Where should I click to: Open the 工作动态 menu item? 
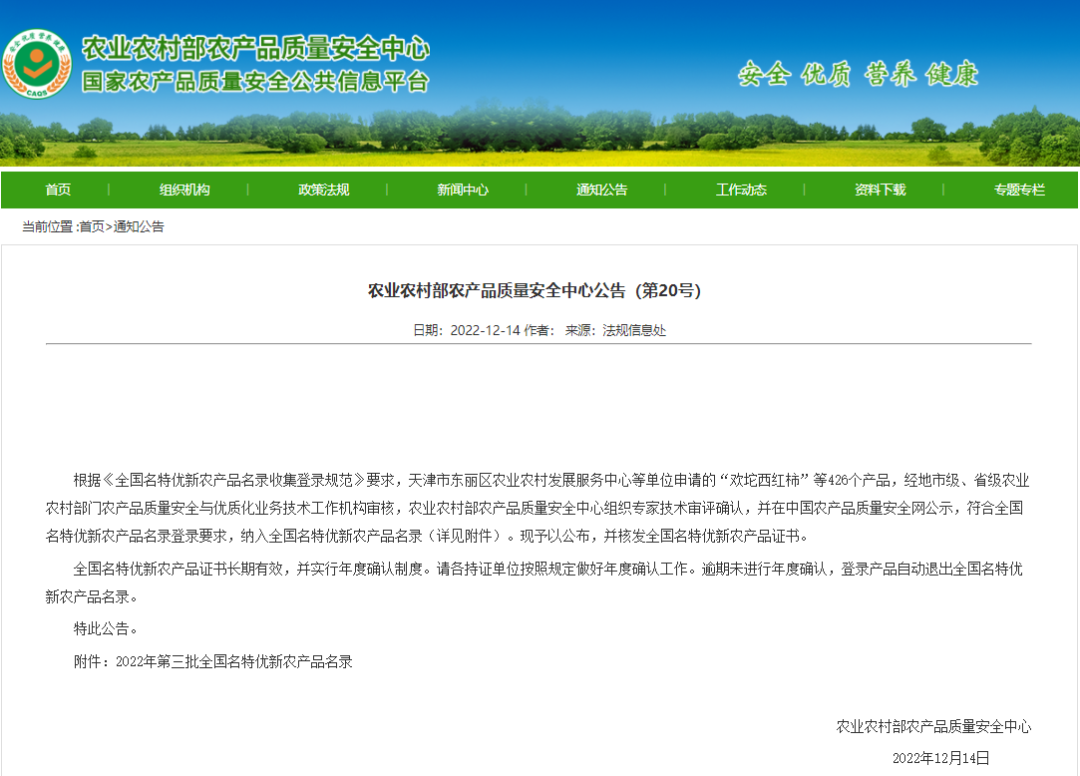click(x=741, y=190)
